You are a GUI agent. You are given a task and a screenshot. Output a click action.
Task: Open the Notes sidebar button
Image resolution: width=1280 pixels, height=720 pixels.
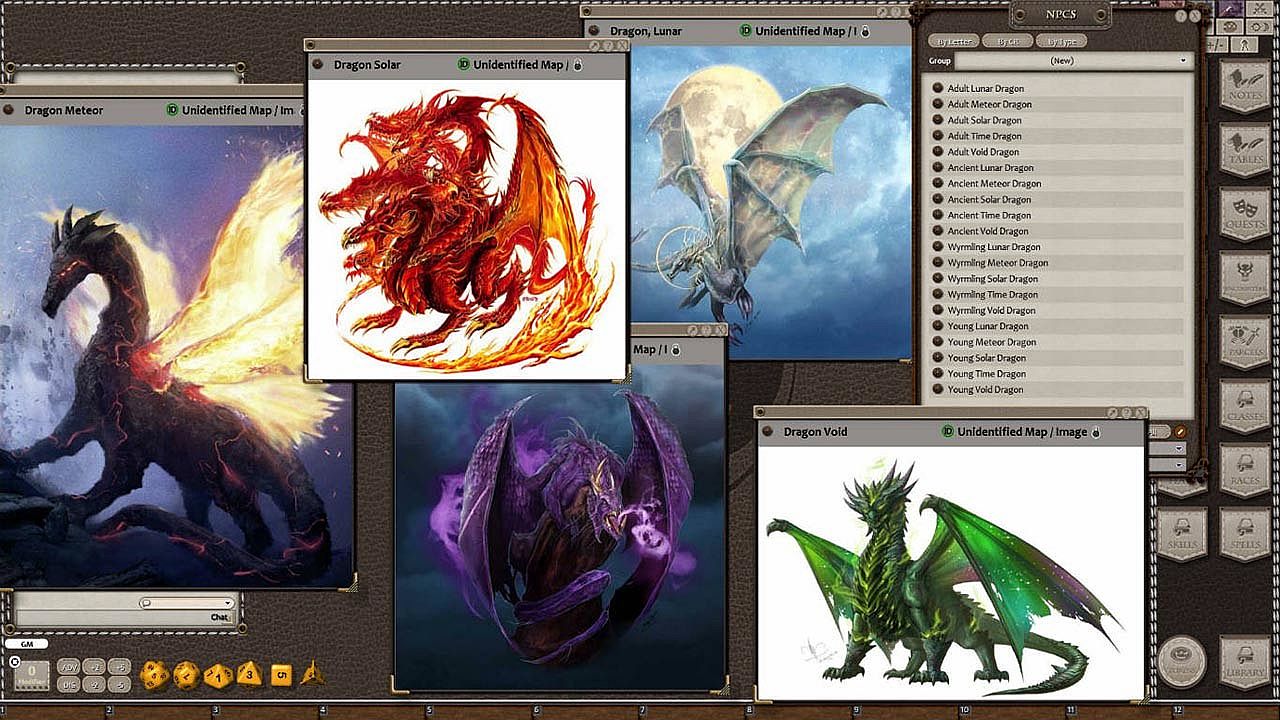[1244, 86]
